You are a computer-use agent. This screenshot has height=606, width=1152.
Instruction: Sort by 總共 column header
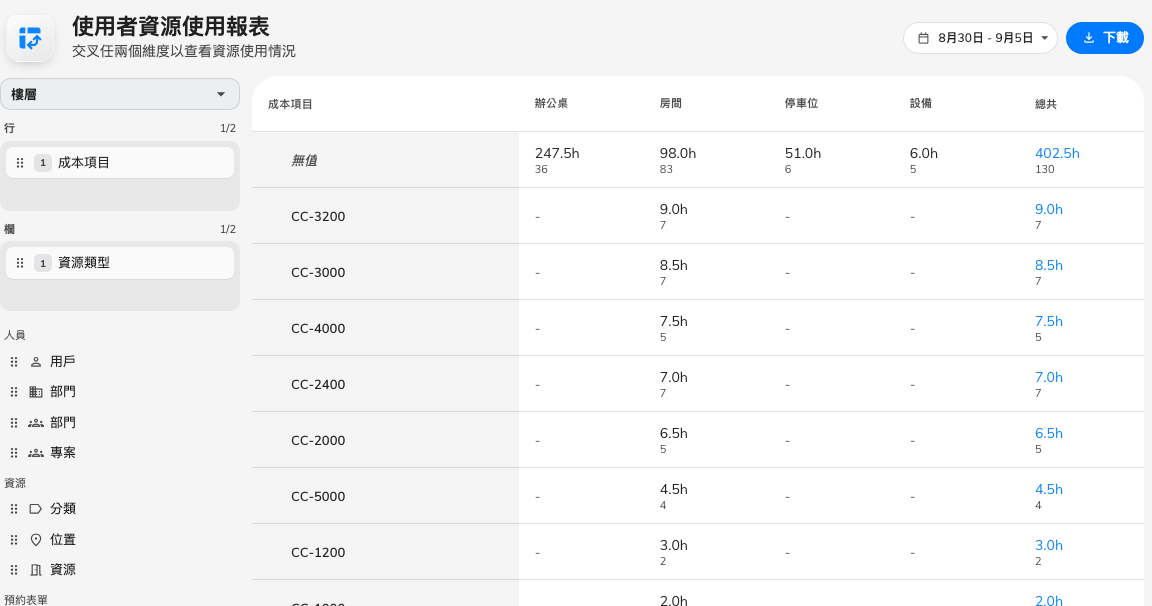[x=1046, y=104]
